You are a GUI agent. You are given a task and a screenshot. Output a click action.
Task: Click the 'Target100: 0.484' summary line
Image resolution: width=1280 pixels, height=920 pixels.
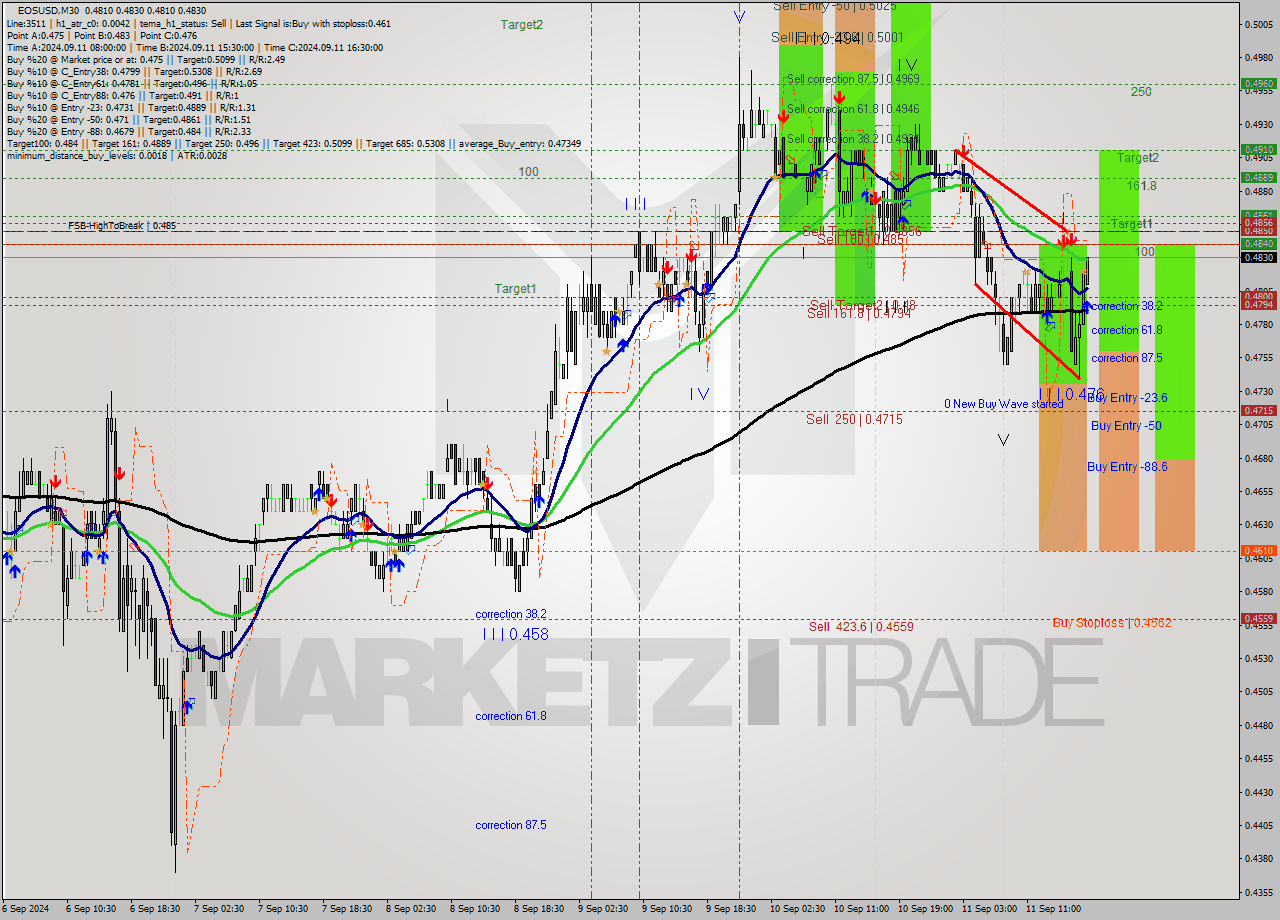pos(293,143)
